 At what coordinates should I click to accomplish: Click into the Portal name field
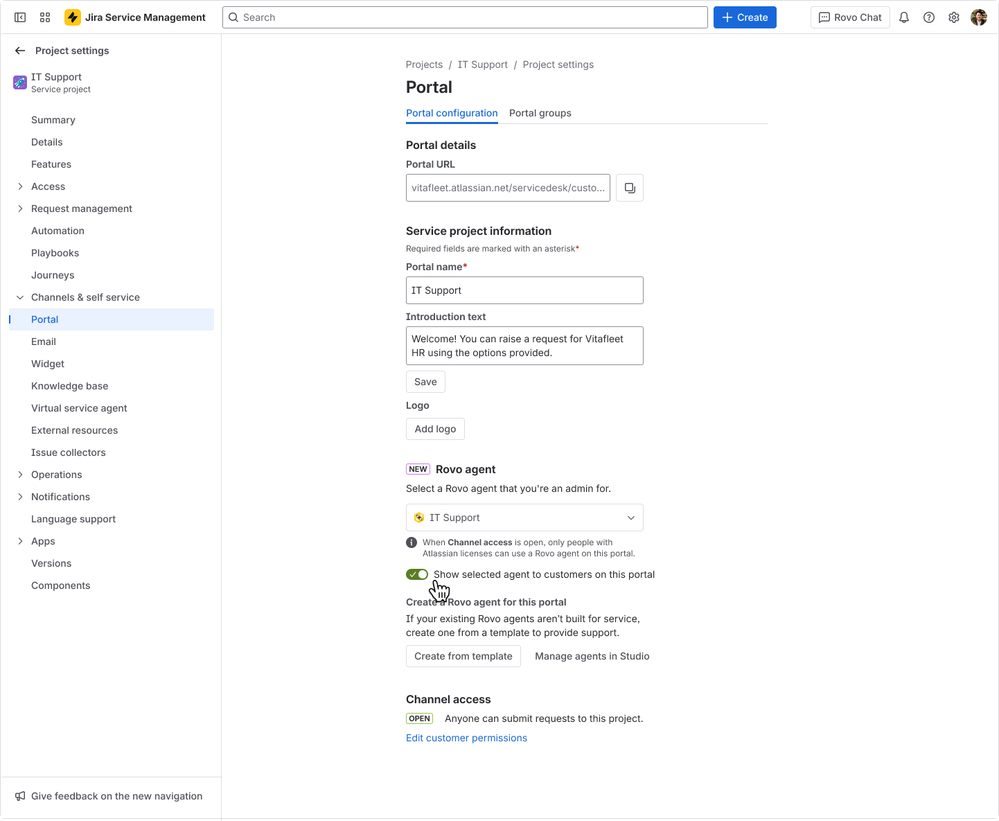524,290
